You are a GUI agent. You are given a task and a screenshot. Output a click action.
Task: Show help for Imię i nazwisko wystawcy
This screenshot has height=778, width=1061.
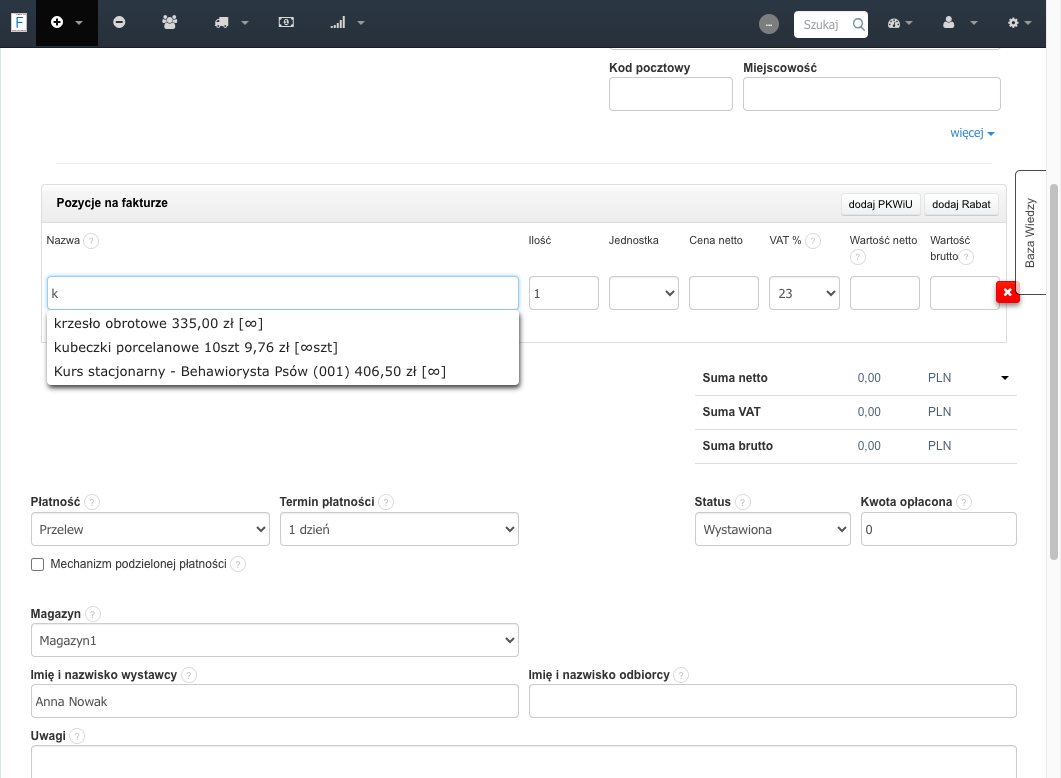pos(189,675)
